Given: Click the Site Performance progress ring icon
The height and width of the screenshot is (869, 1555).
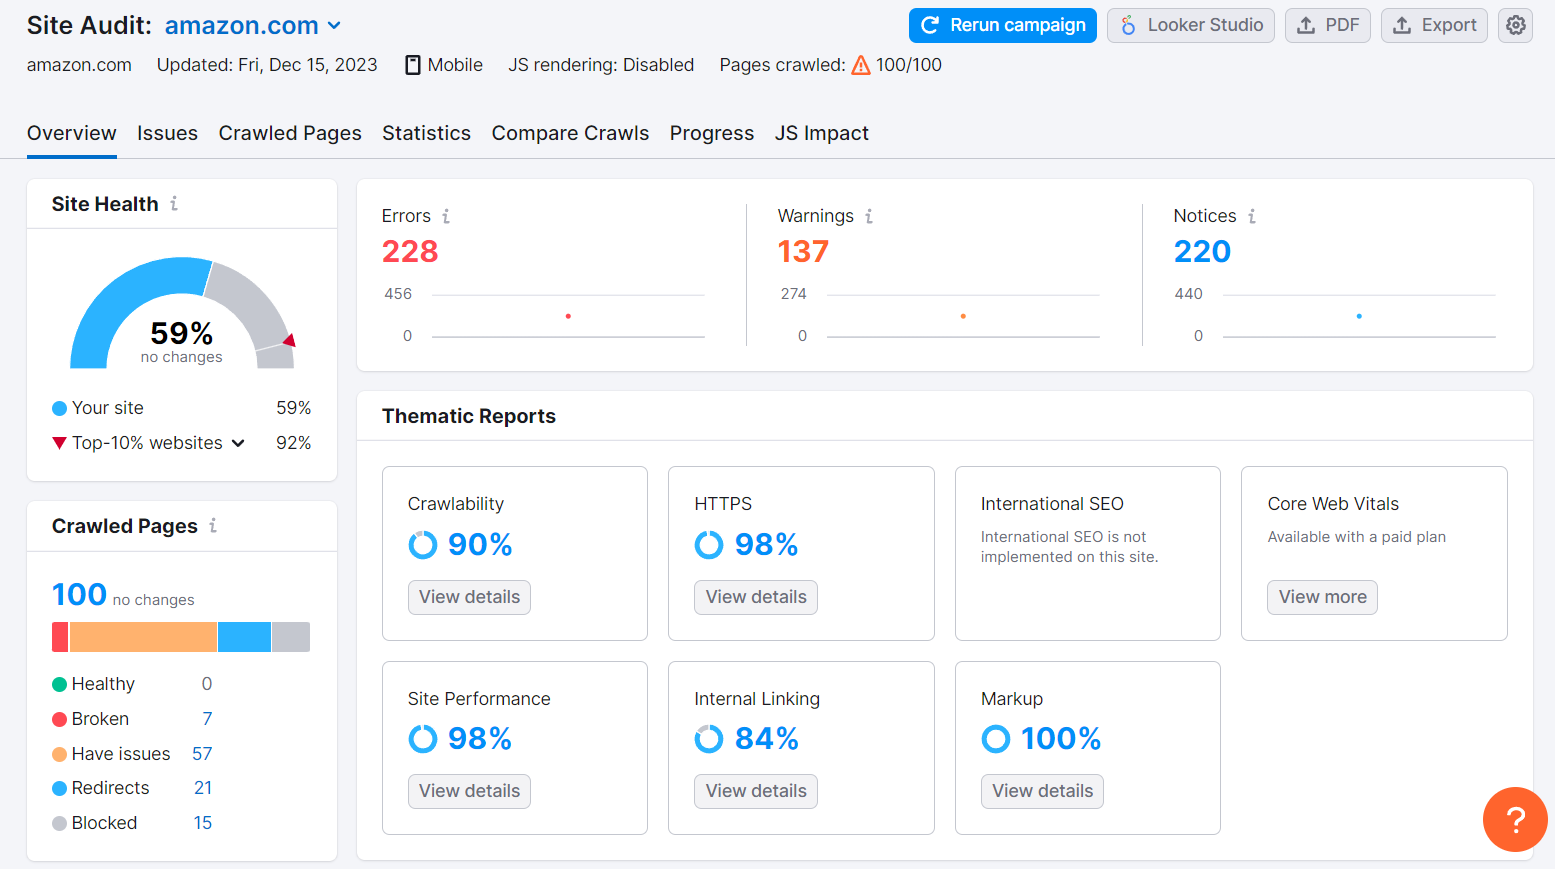Looking at the screenshot, I should click(x=423, y=739).
